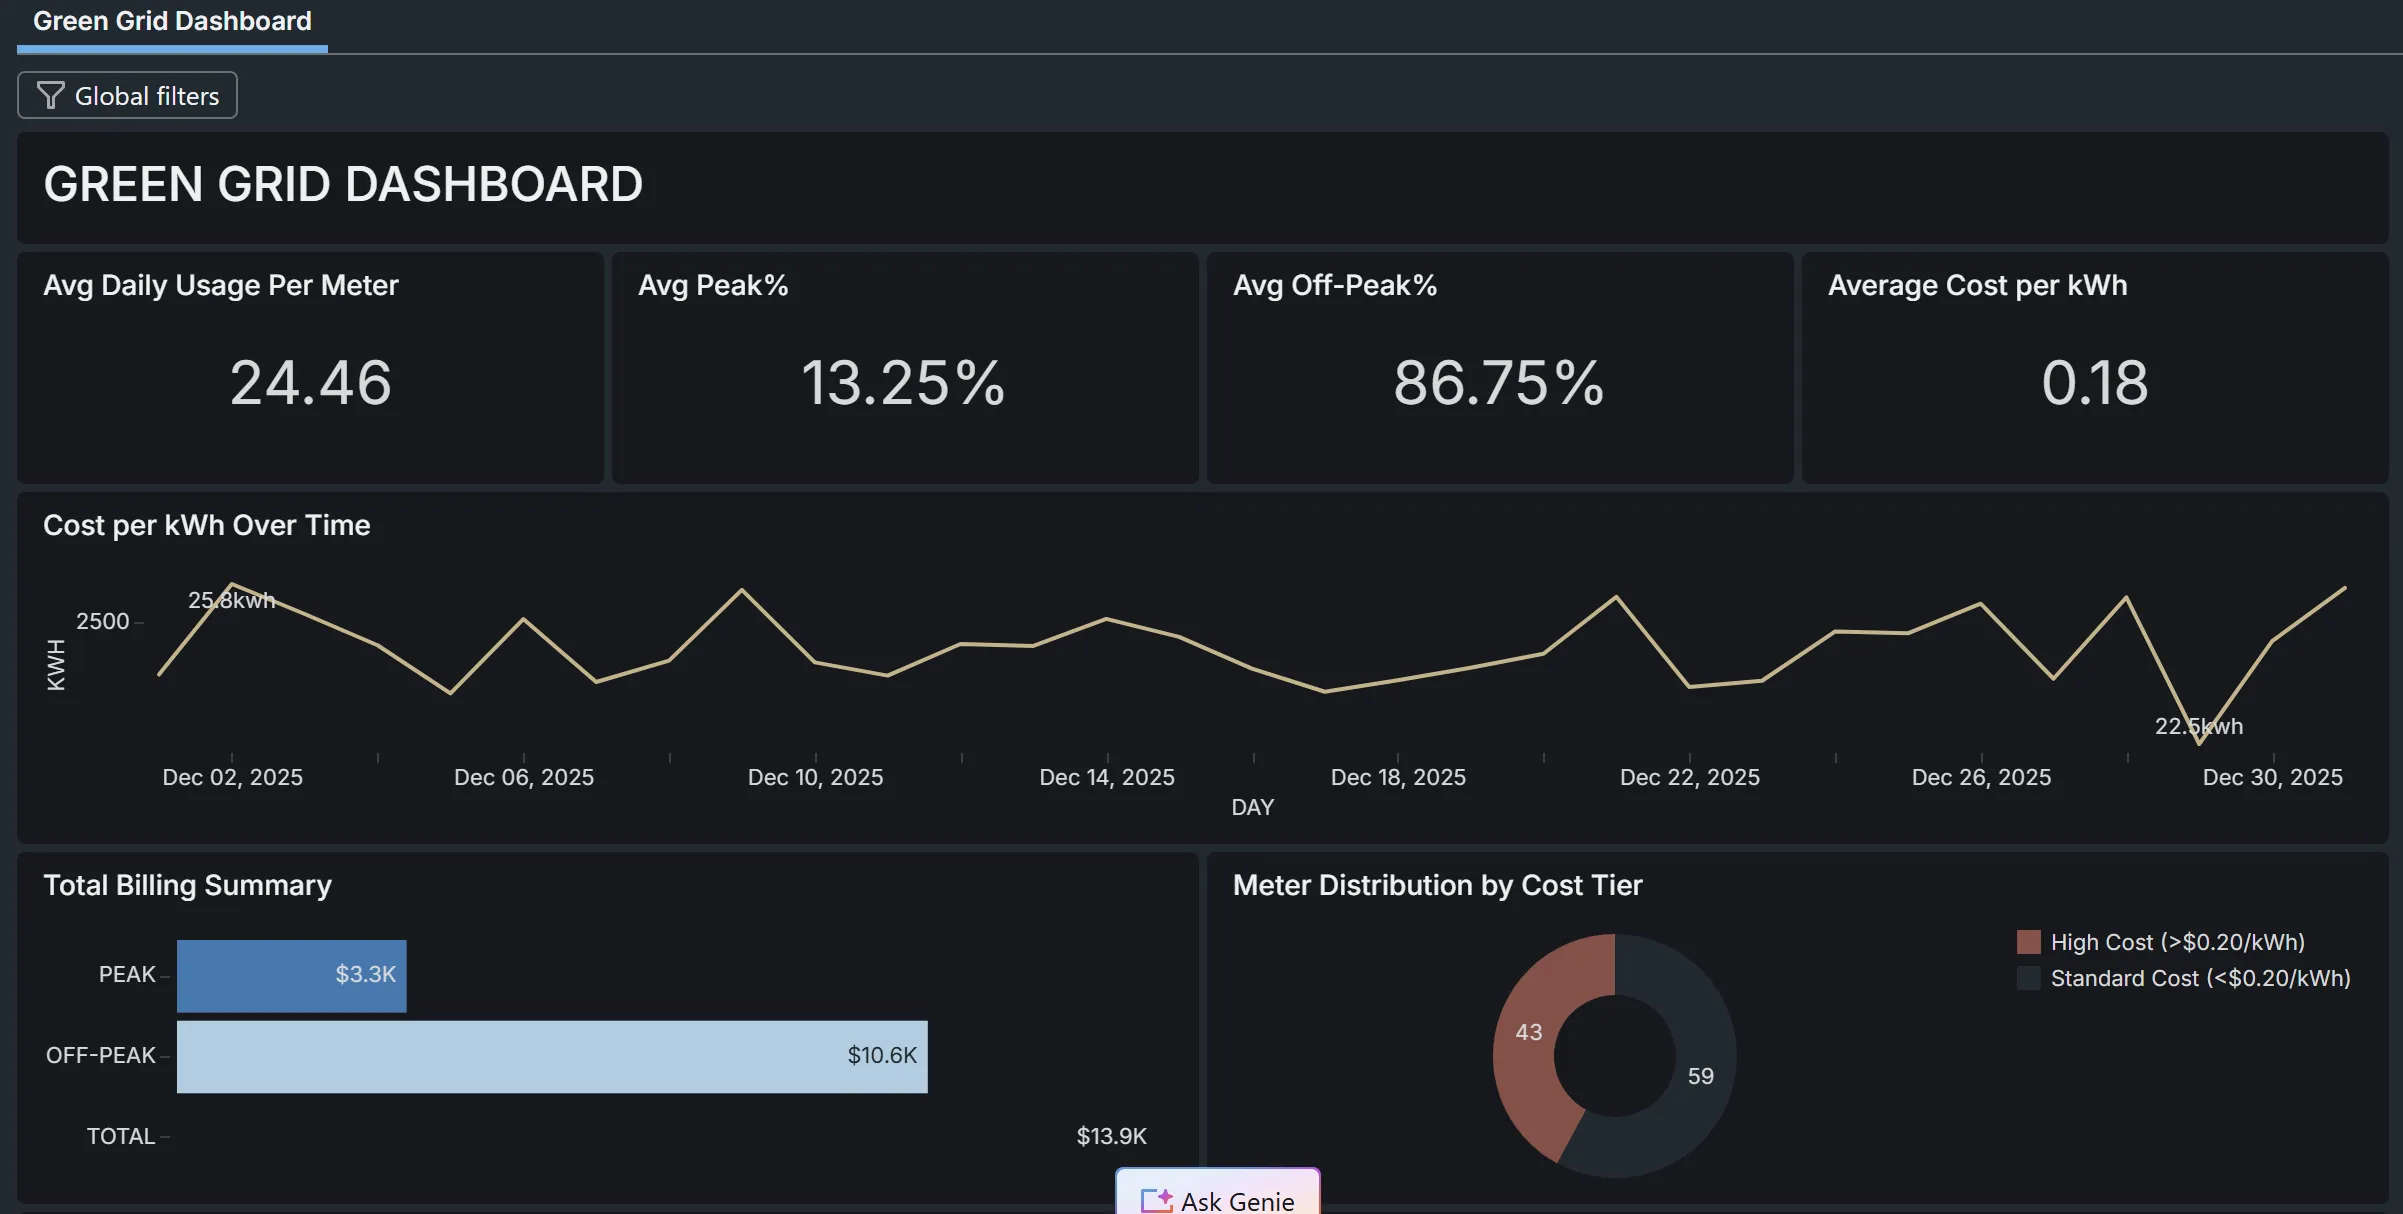
Task: Click the GREEN GRID DASHBOARD heading
Action: [x=343, y=185]
